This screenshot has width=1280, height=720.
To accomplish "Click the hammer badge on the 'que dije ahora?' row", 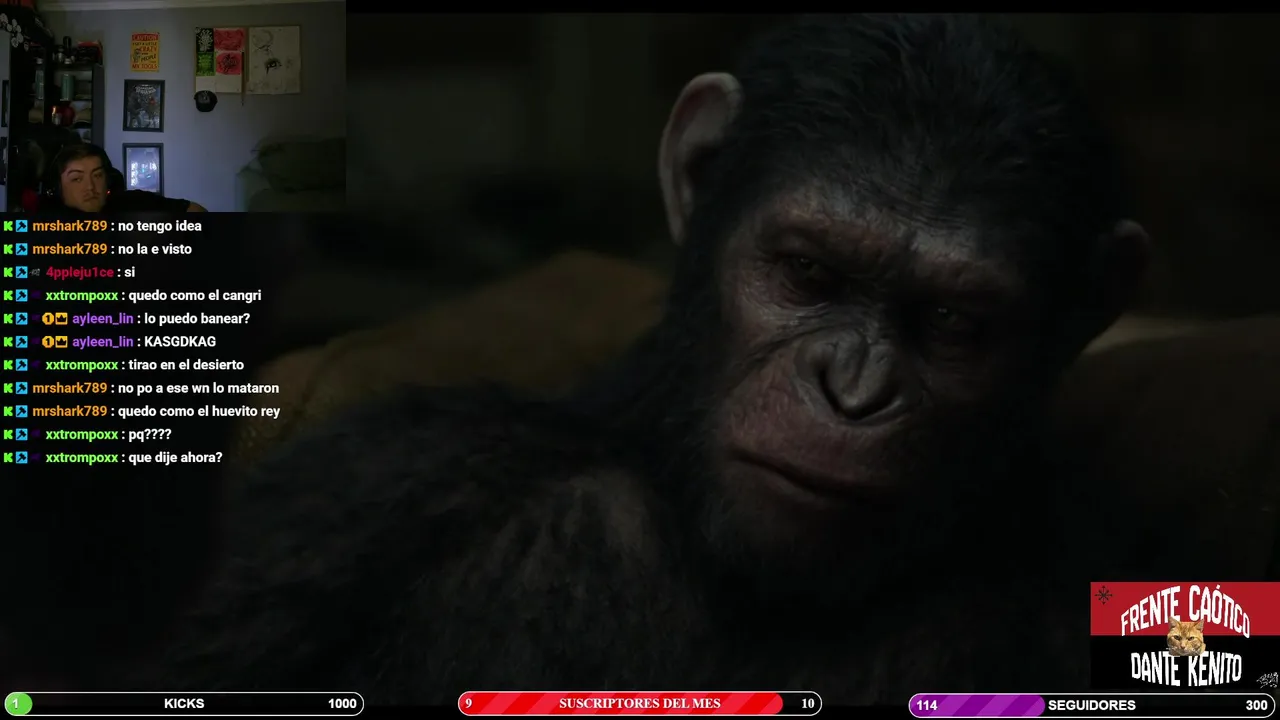I will coord(21,457).
